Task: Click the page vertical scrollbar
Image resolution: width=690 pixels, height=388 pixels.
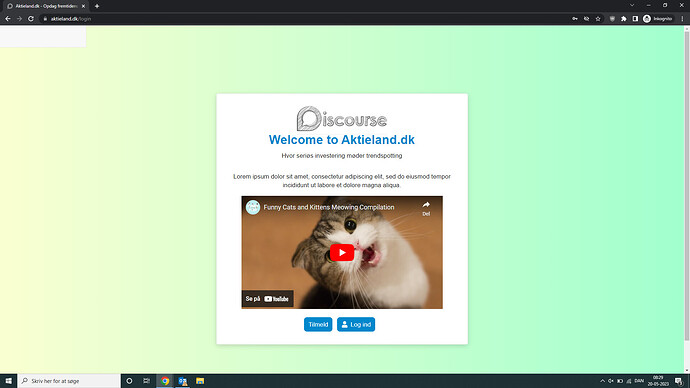Action: pos(686,185)
